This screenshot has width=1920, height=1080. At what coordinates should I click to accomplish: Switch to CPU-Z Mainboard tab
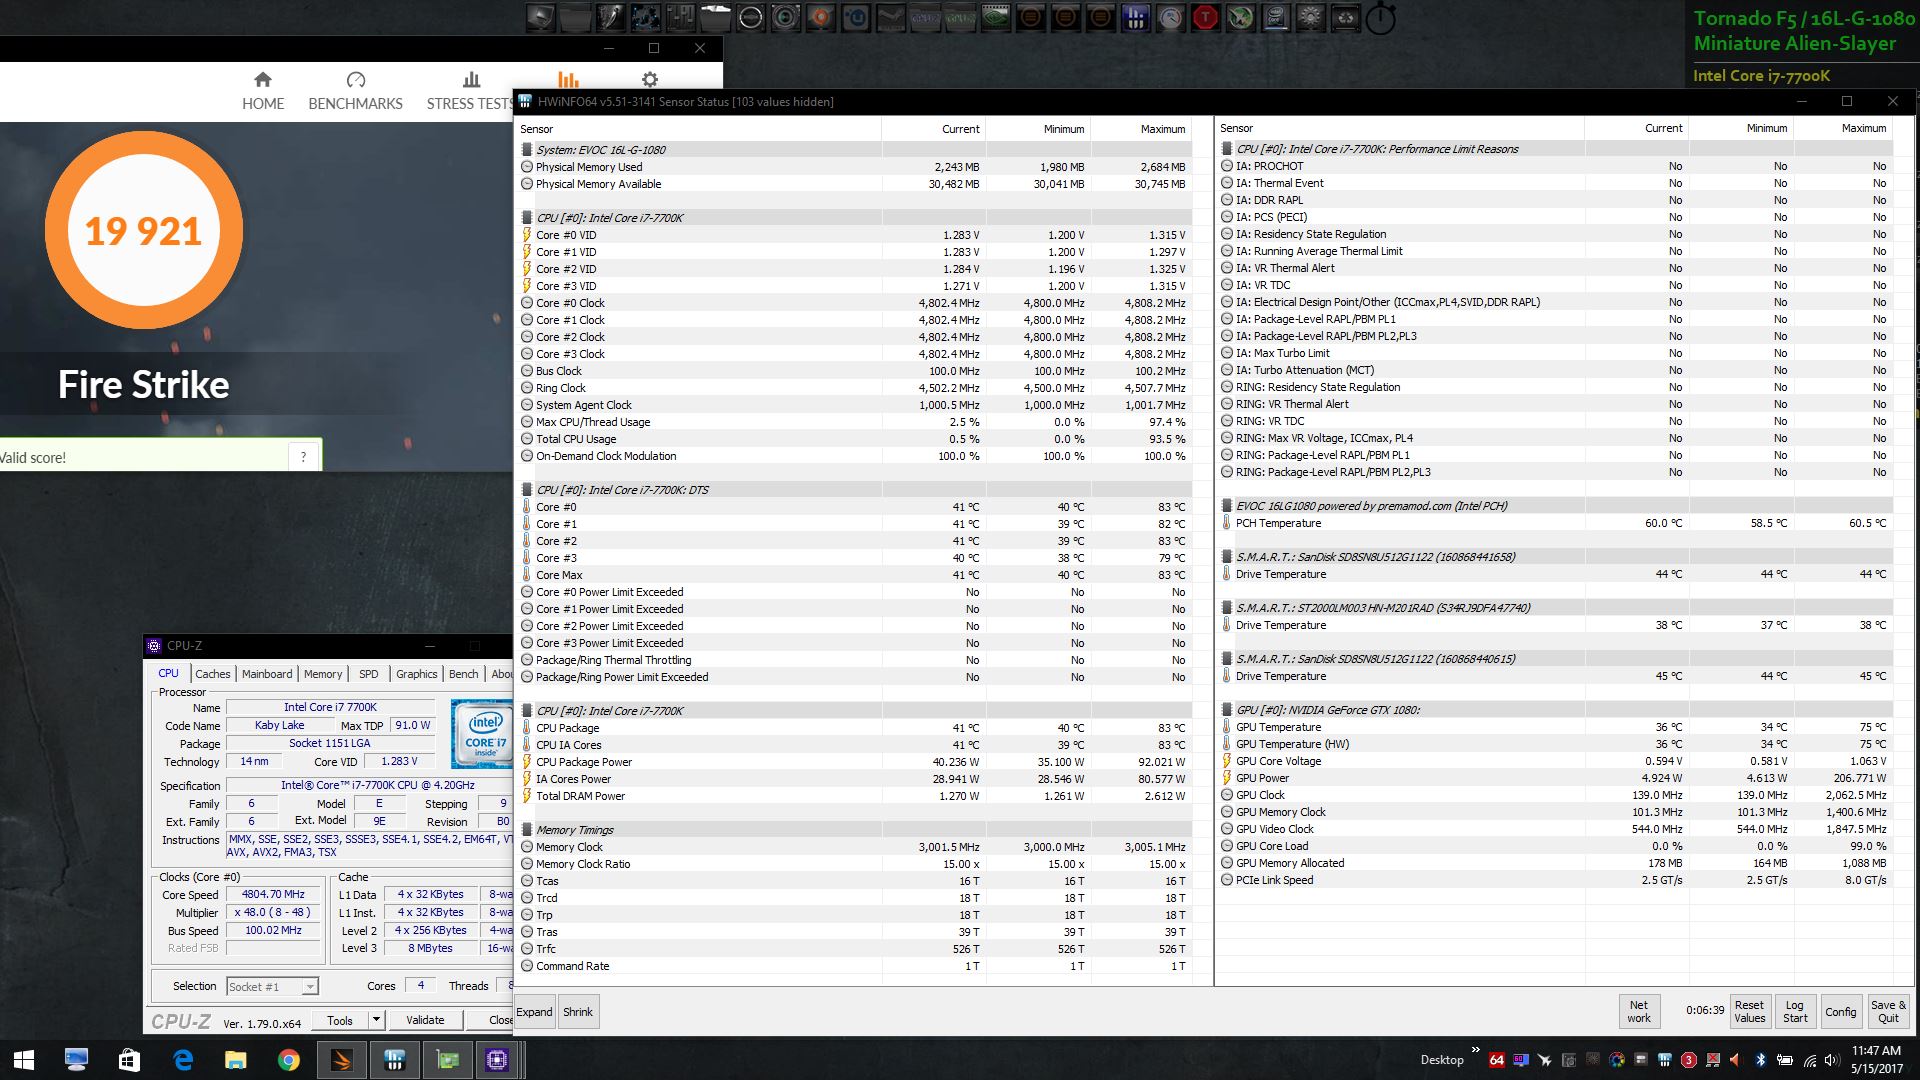coord(267,674)
